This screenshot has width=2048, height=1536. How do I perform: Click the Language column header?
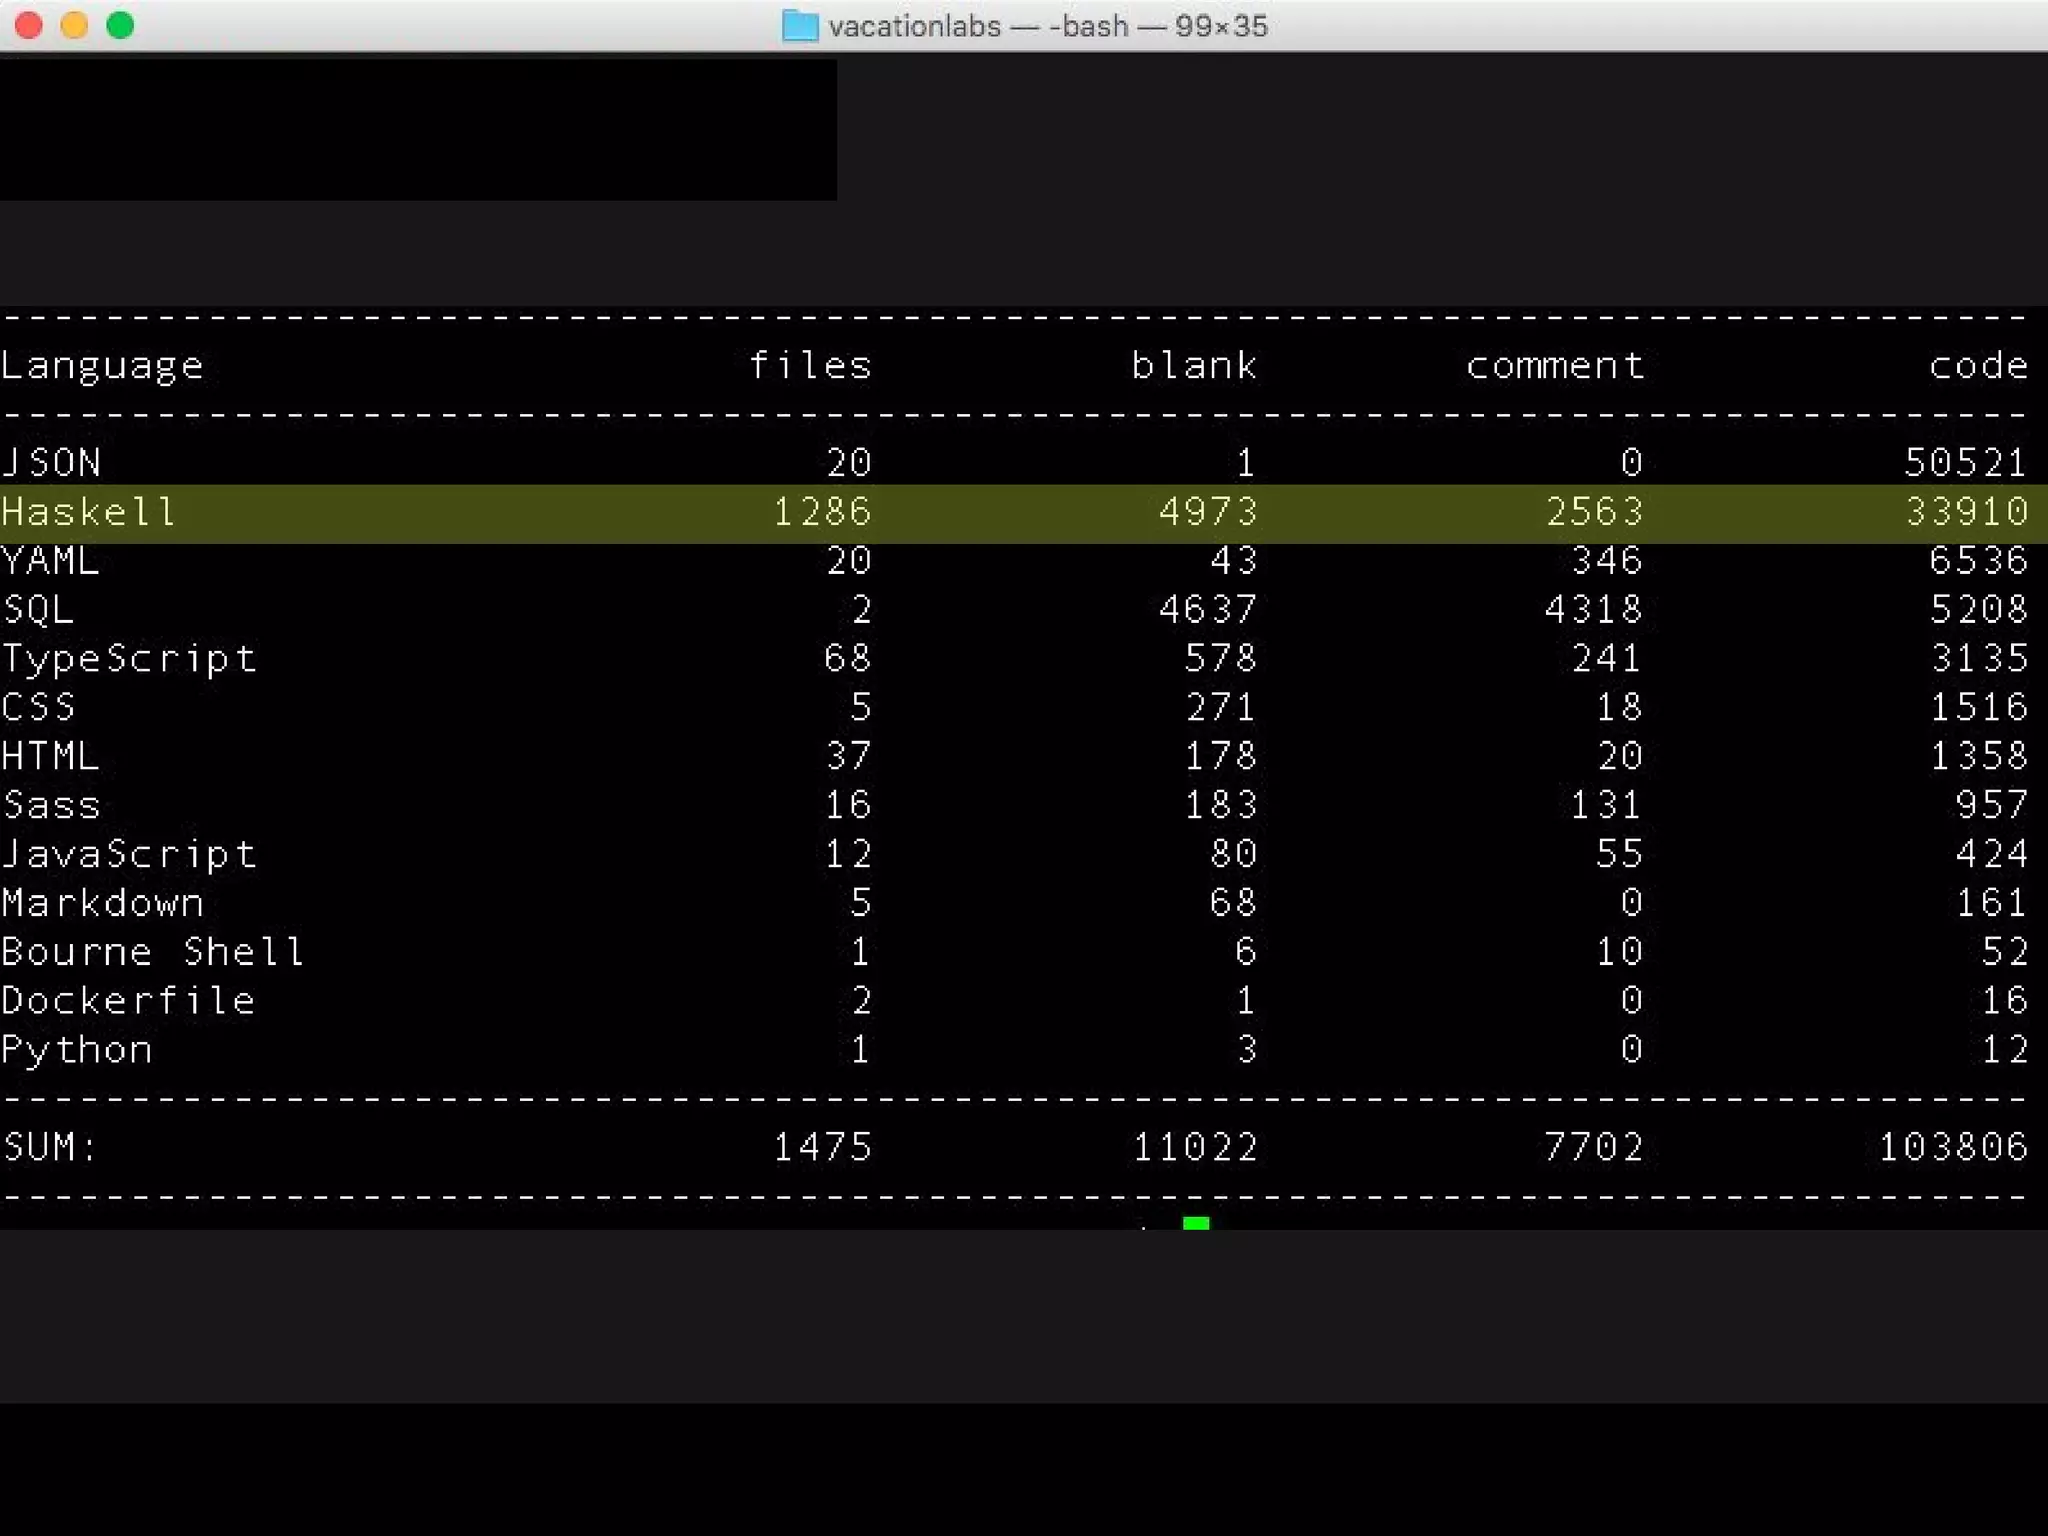tap(102, 366)
